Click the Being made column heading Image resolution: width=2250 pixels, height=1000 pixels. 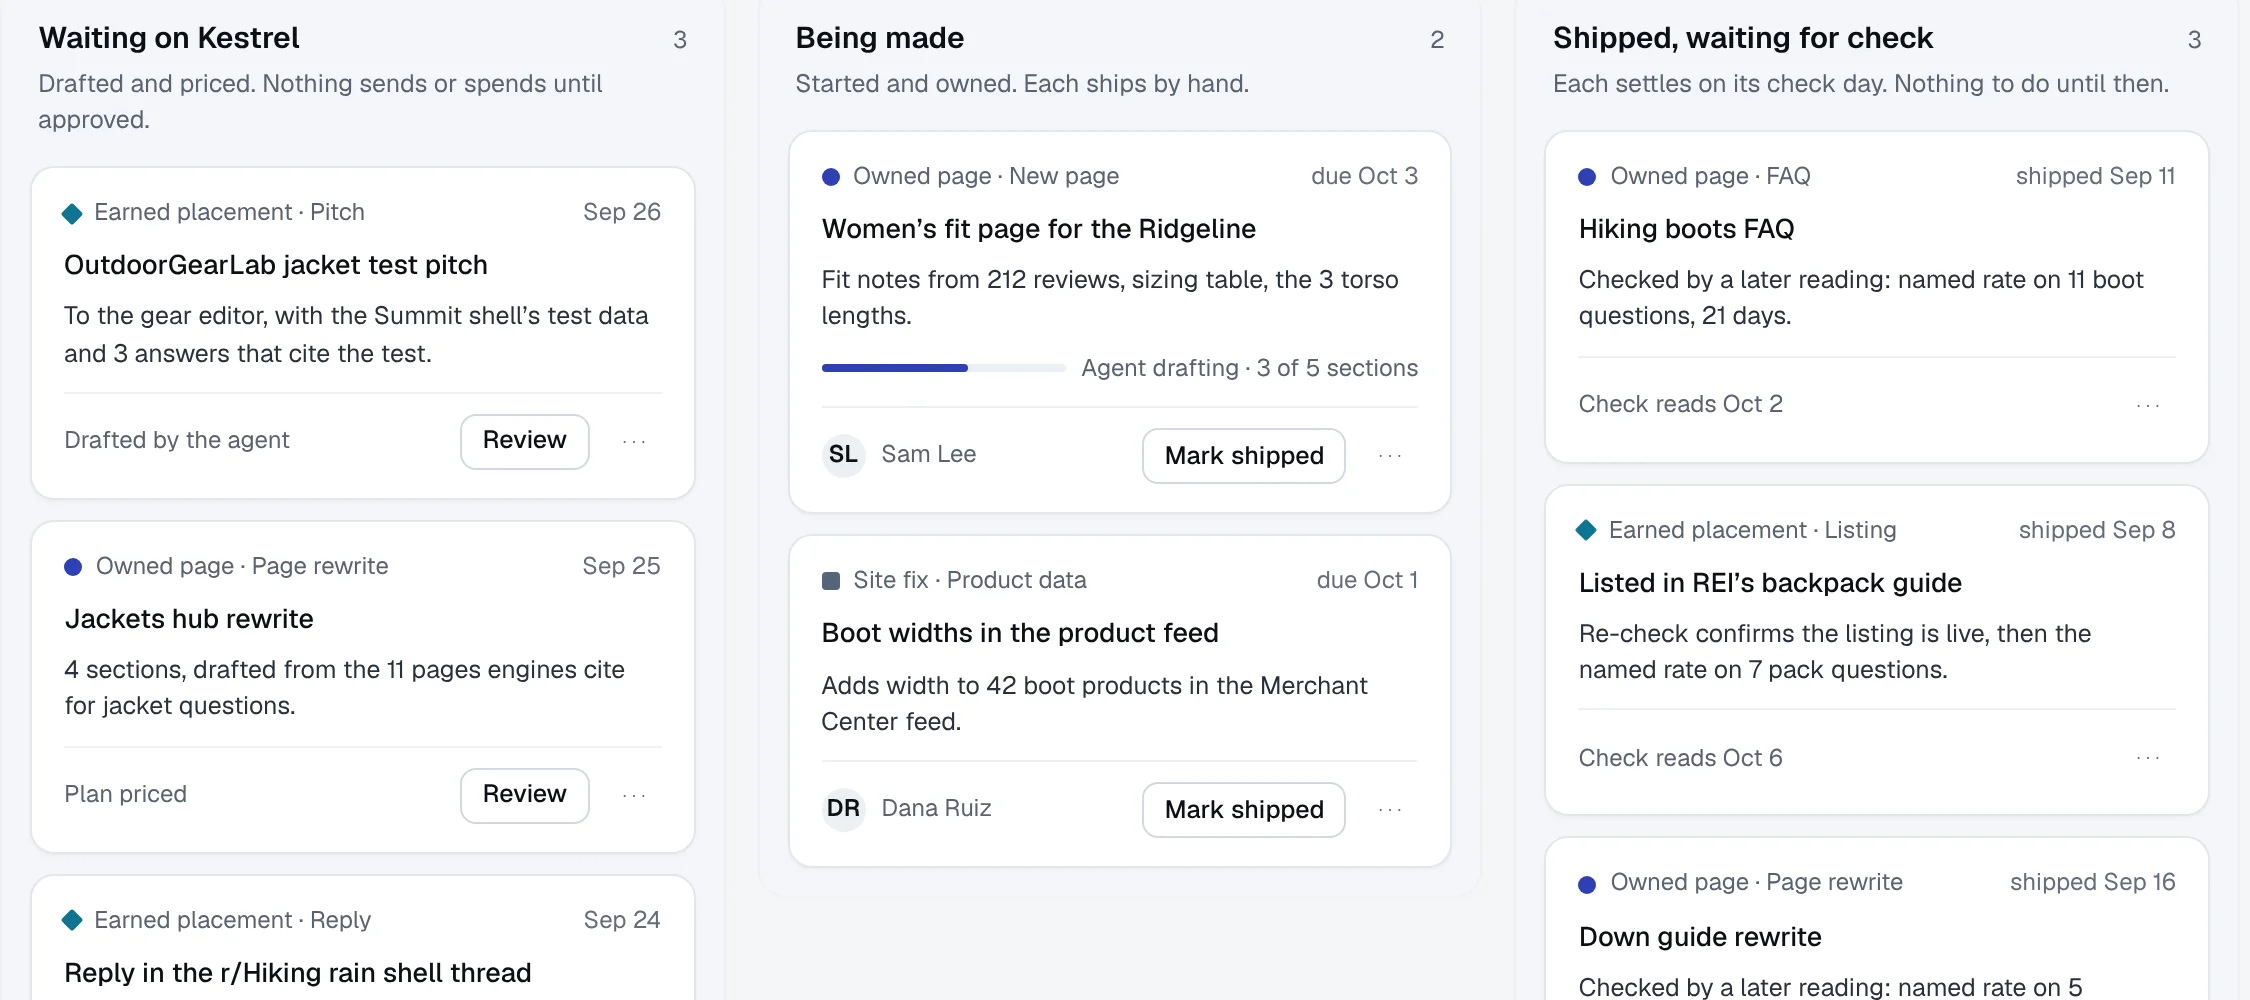880,38
